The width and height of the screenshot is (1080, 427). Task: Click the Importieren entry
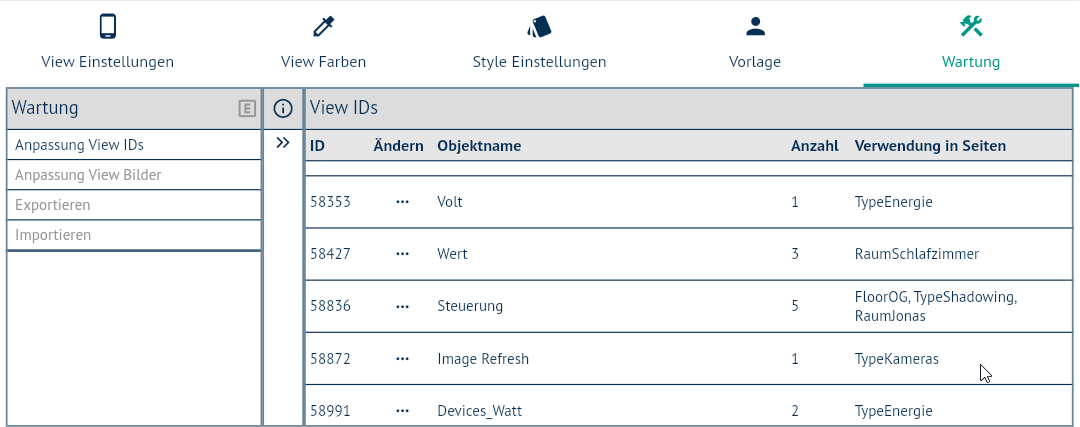click(53, 235)
